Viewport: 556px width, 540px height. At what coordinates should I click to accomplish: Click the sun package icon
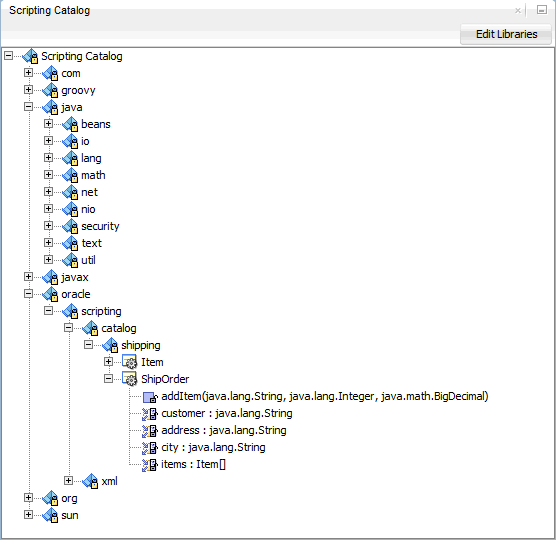50,515
